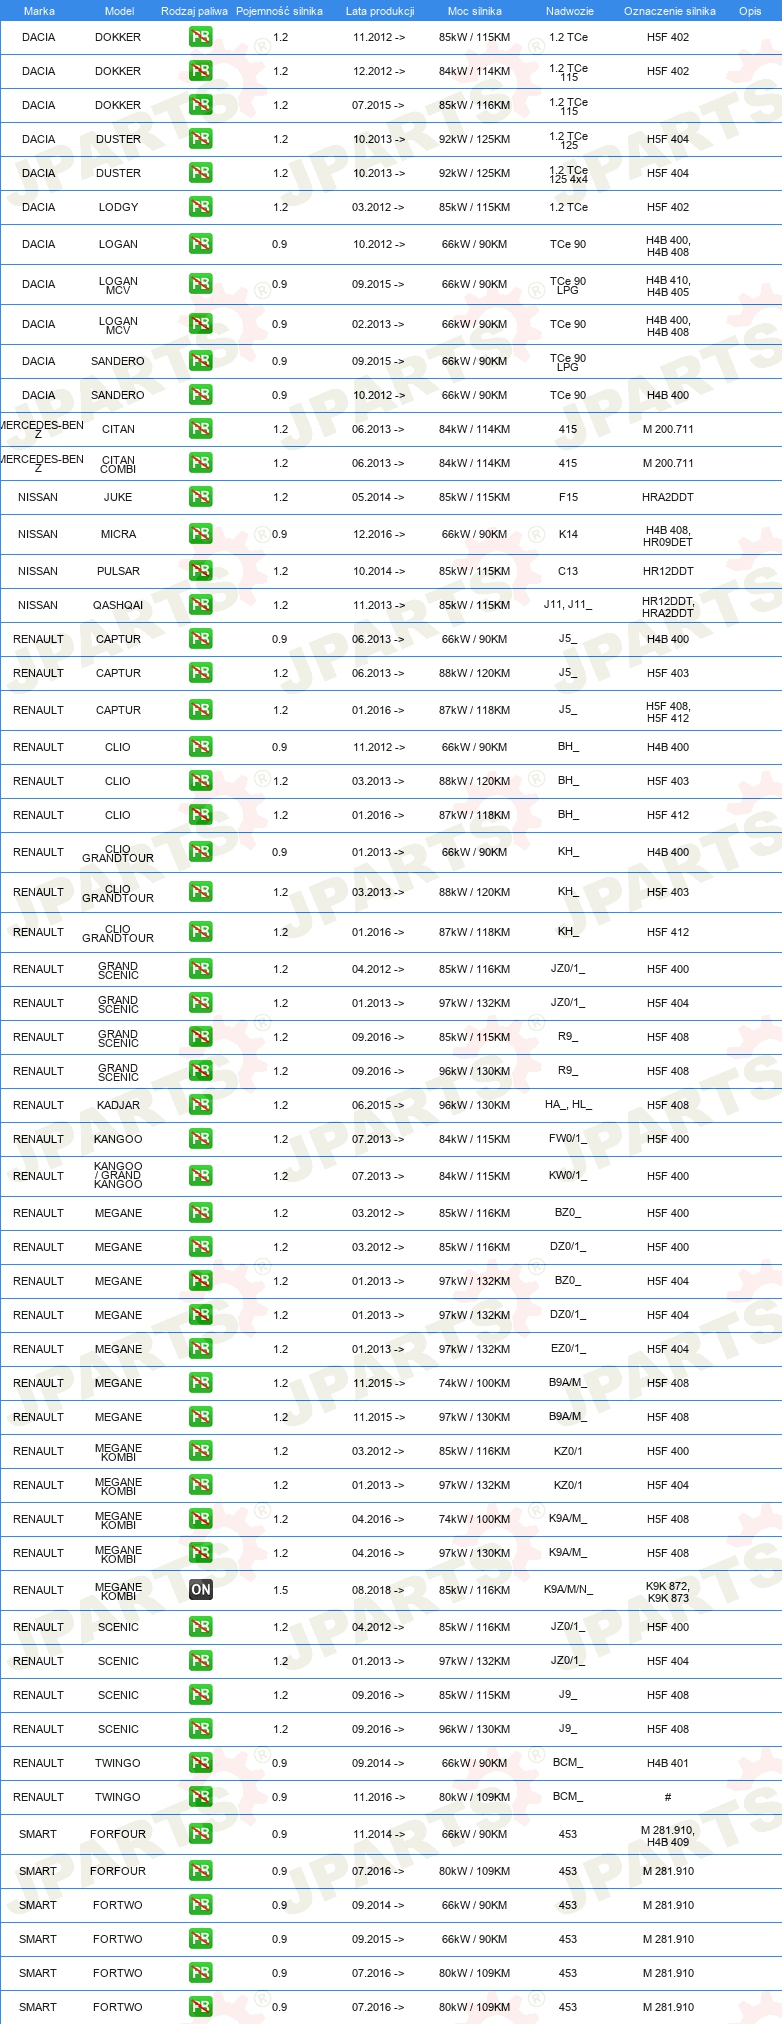
Task: Click the engine codes H4B 410, H4B 405
Action: [x=668, y=287]
